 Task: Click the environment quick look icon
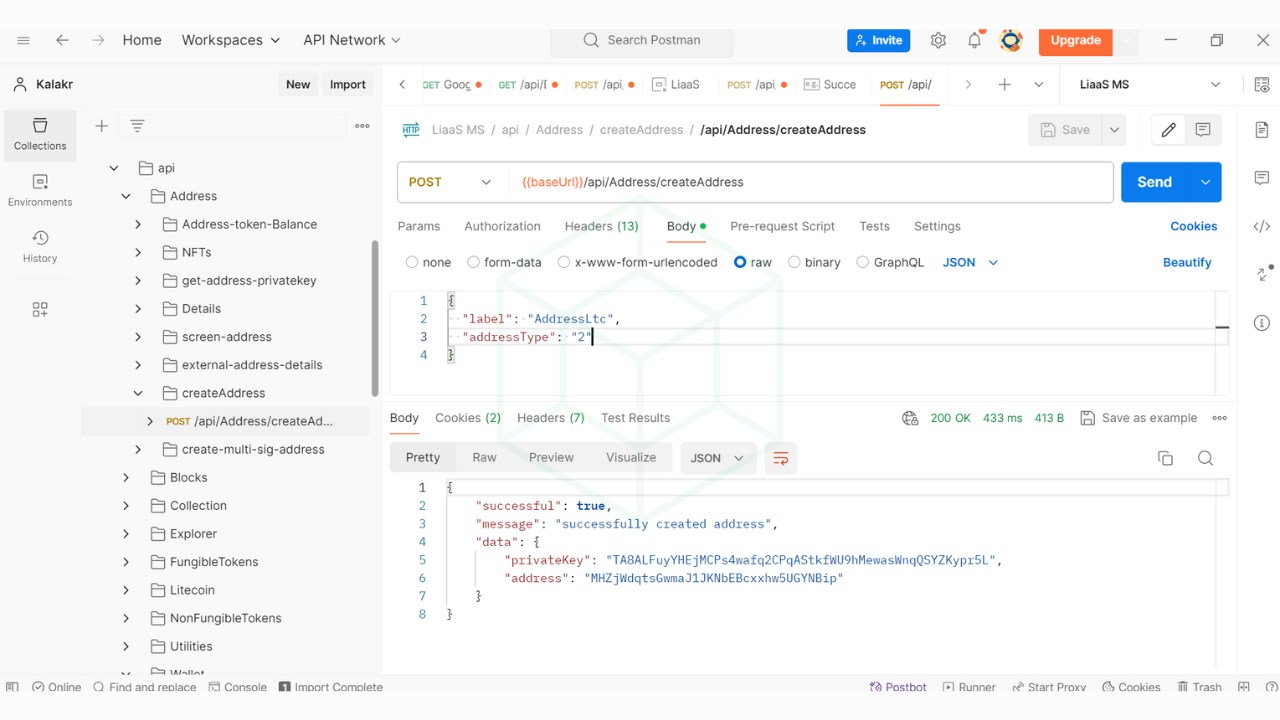(x=1261, y=85)
